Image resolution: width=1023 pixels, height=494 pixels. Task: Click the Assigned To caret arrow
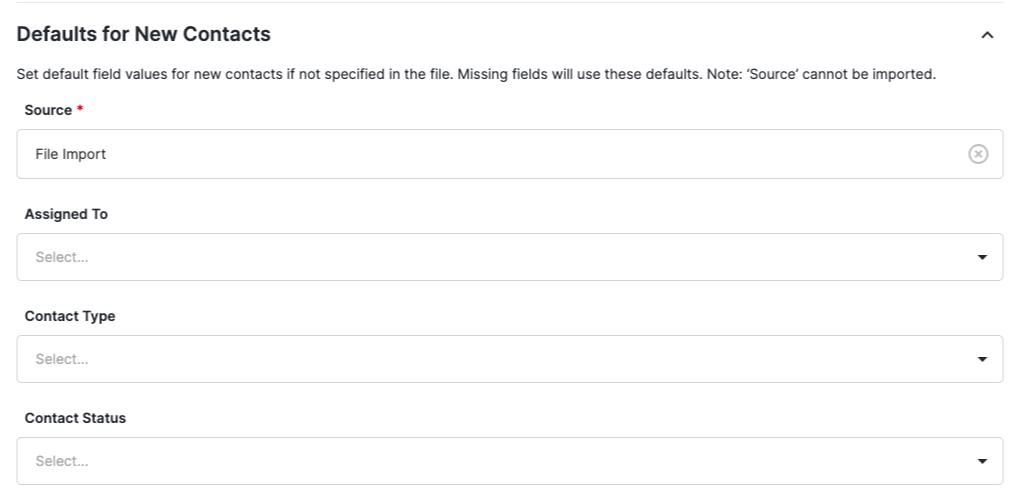(x=982, y=257)
